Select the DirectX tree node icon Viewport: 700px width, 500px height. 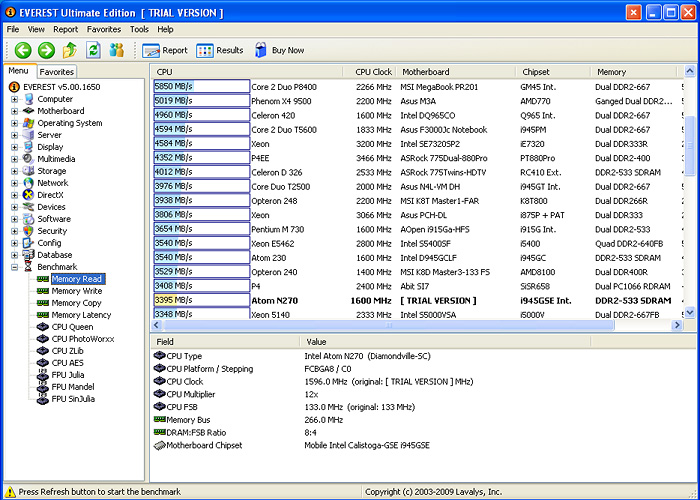(x=29, y=195)
